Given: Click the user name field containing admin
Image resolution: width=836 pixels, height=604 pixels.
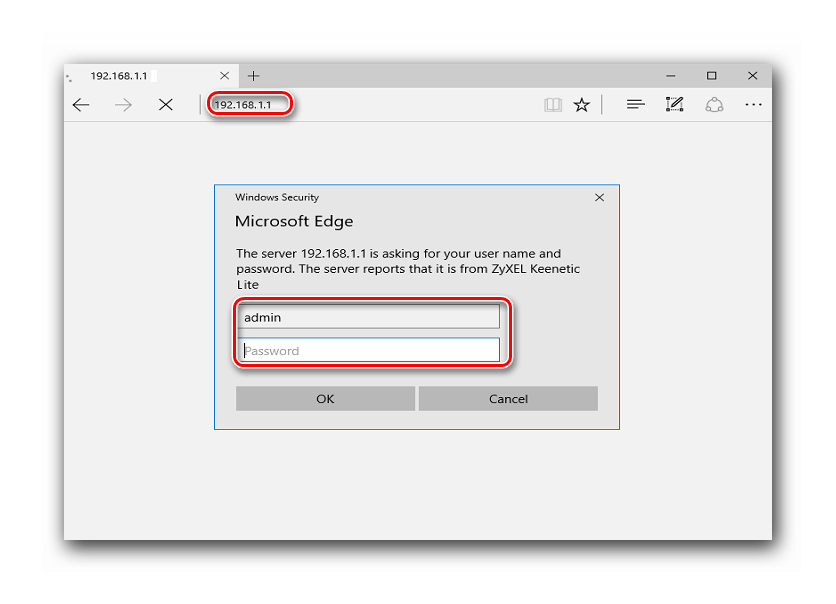Looking at the screenshot, I should (368, 317).
